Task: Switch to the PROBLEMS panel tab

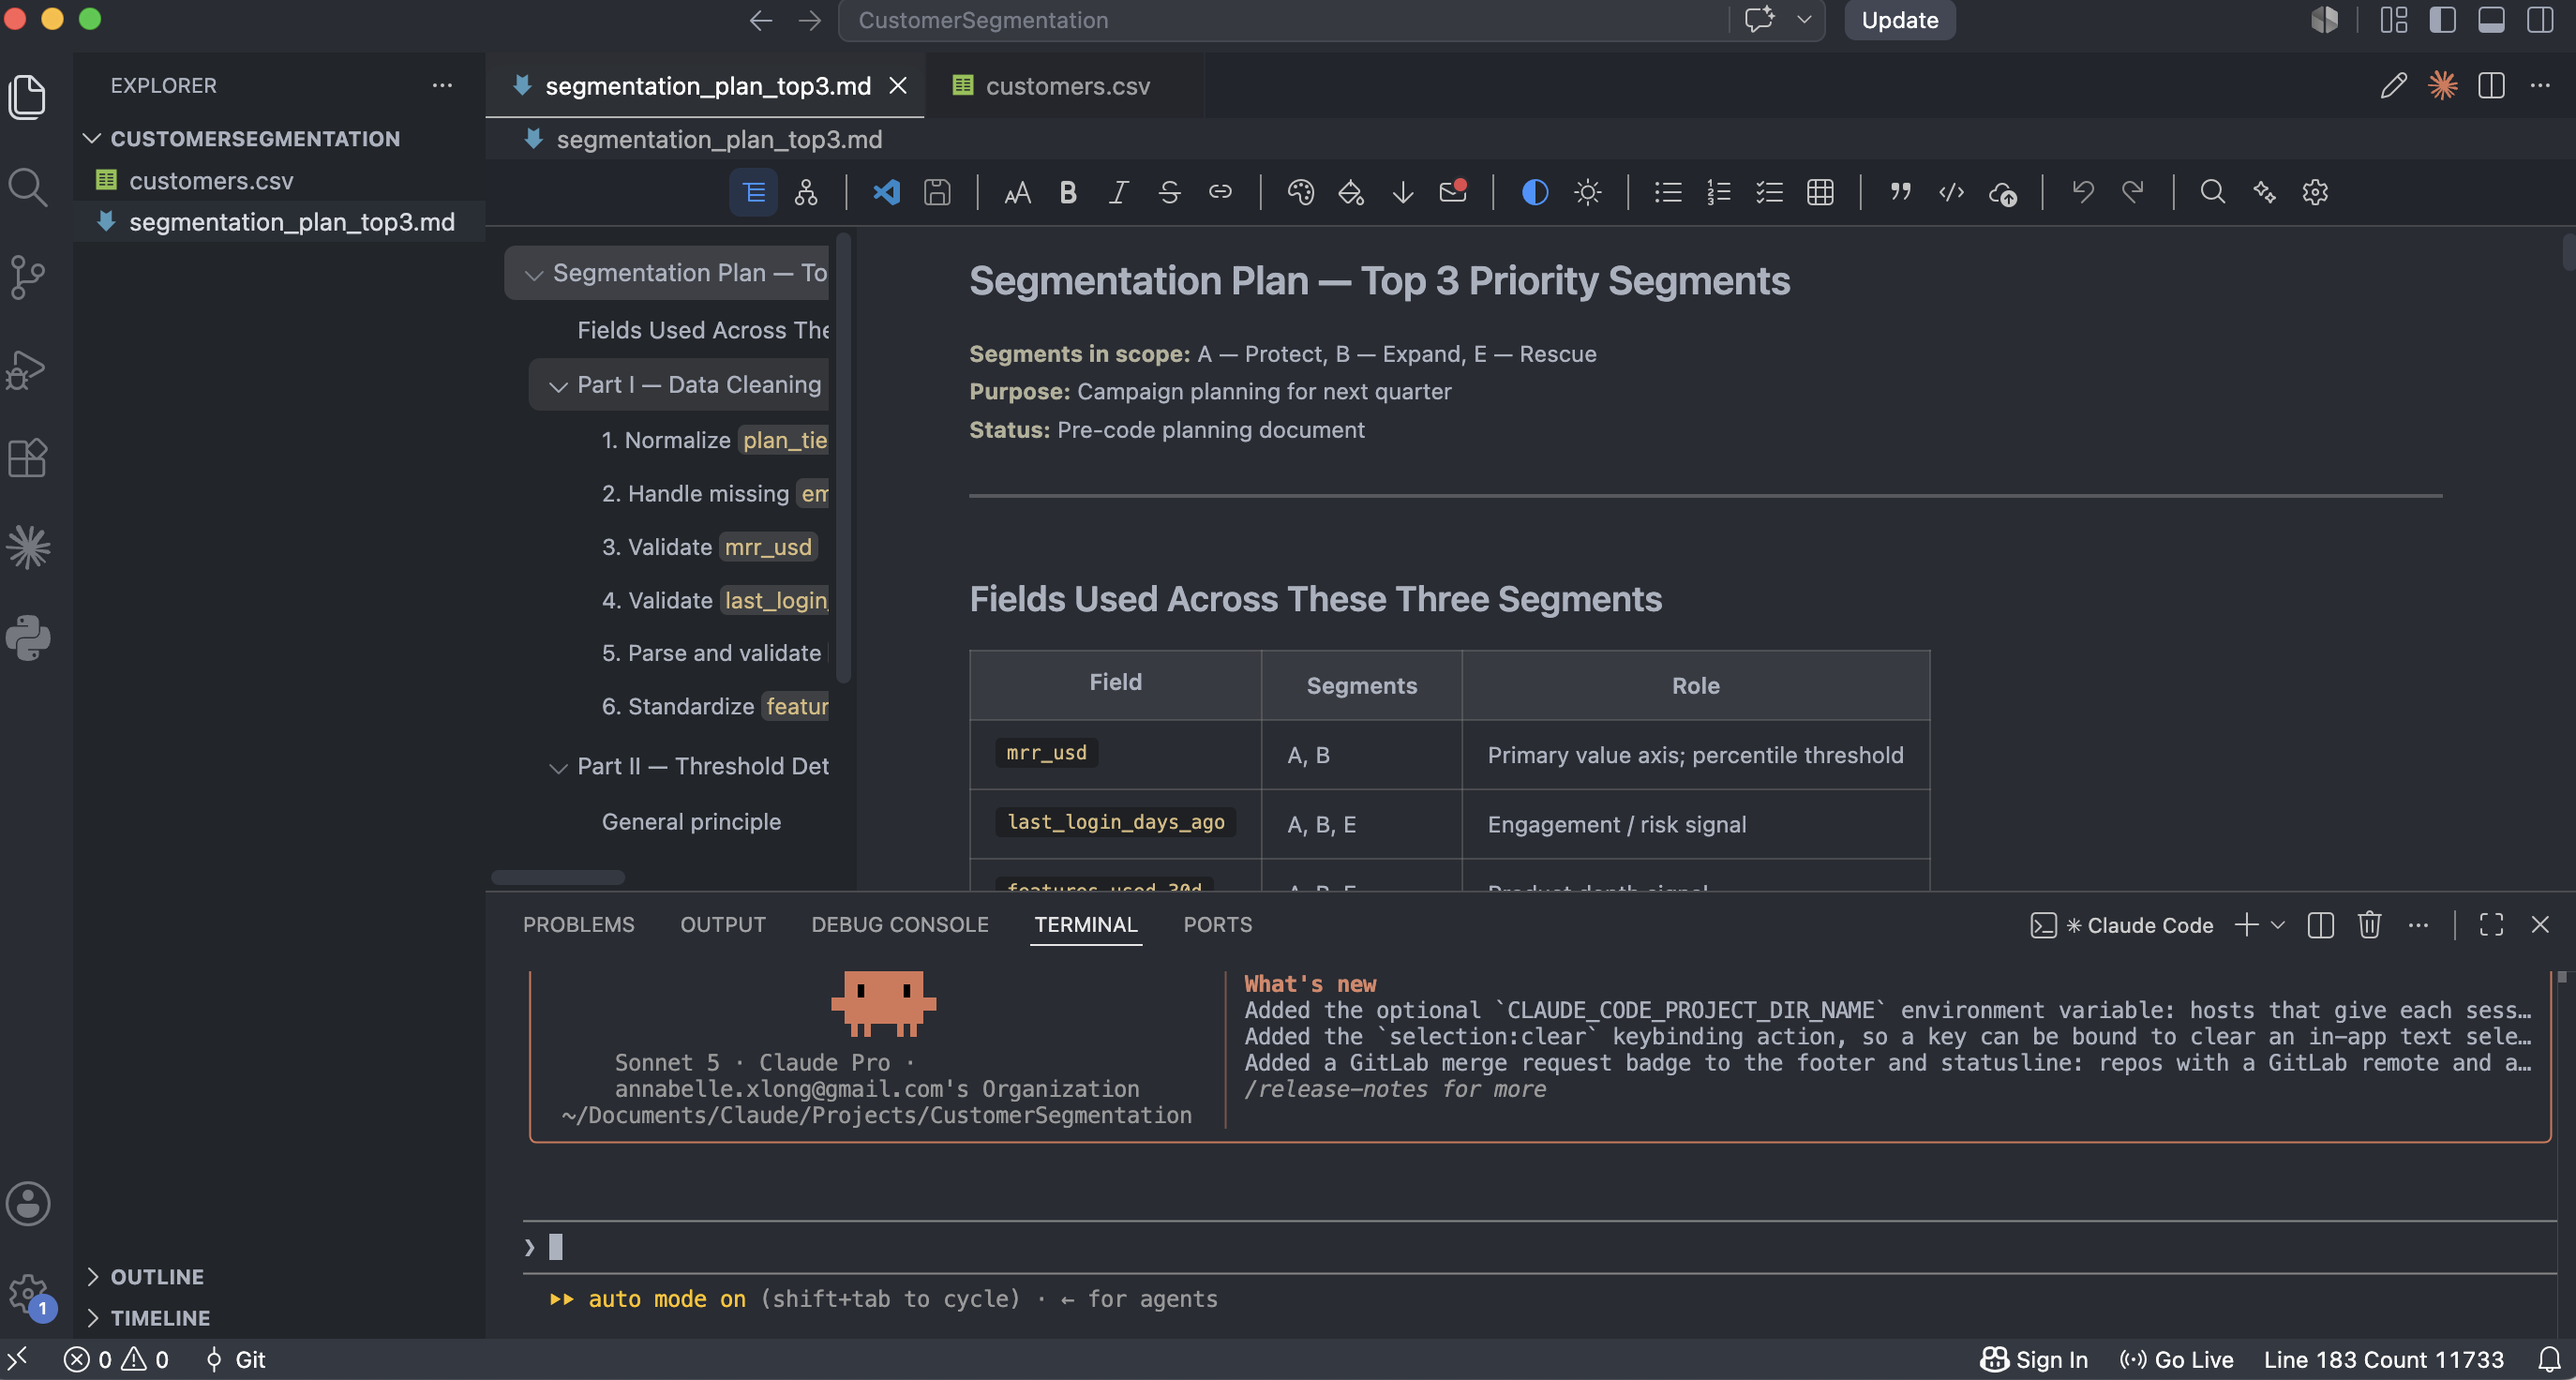Action: [x=578, y=925]
